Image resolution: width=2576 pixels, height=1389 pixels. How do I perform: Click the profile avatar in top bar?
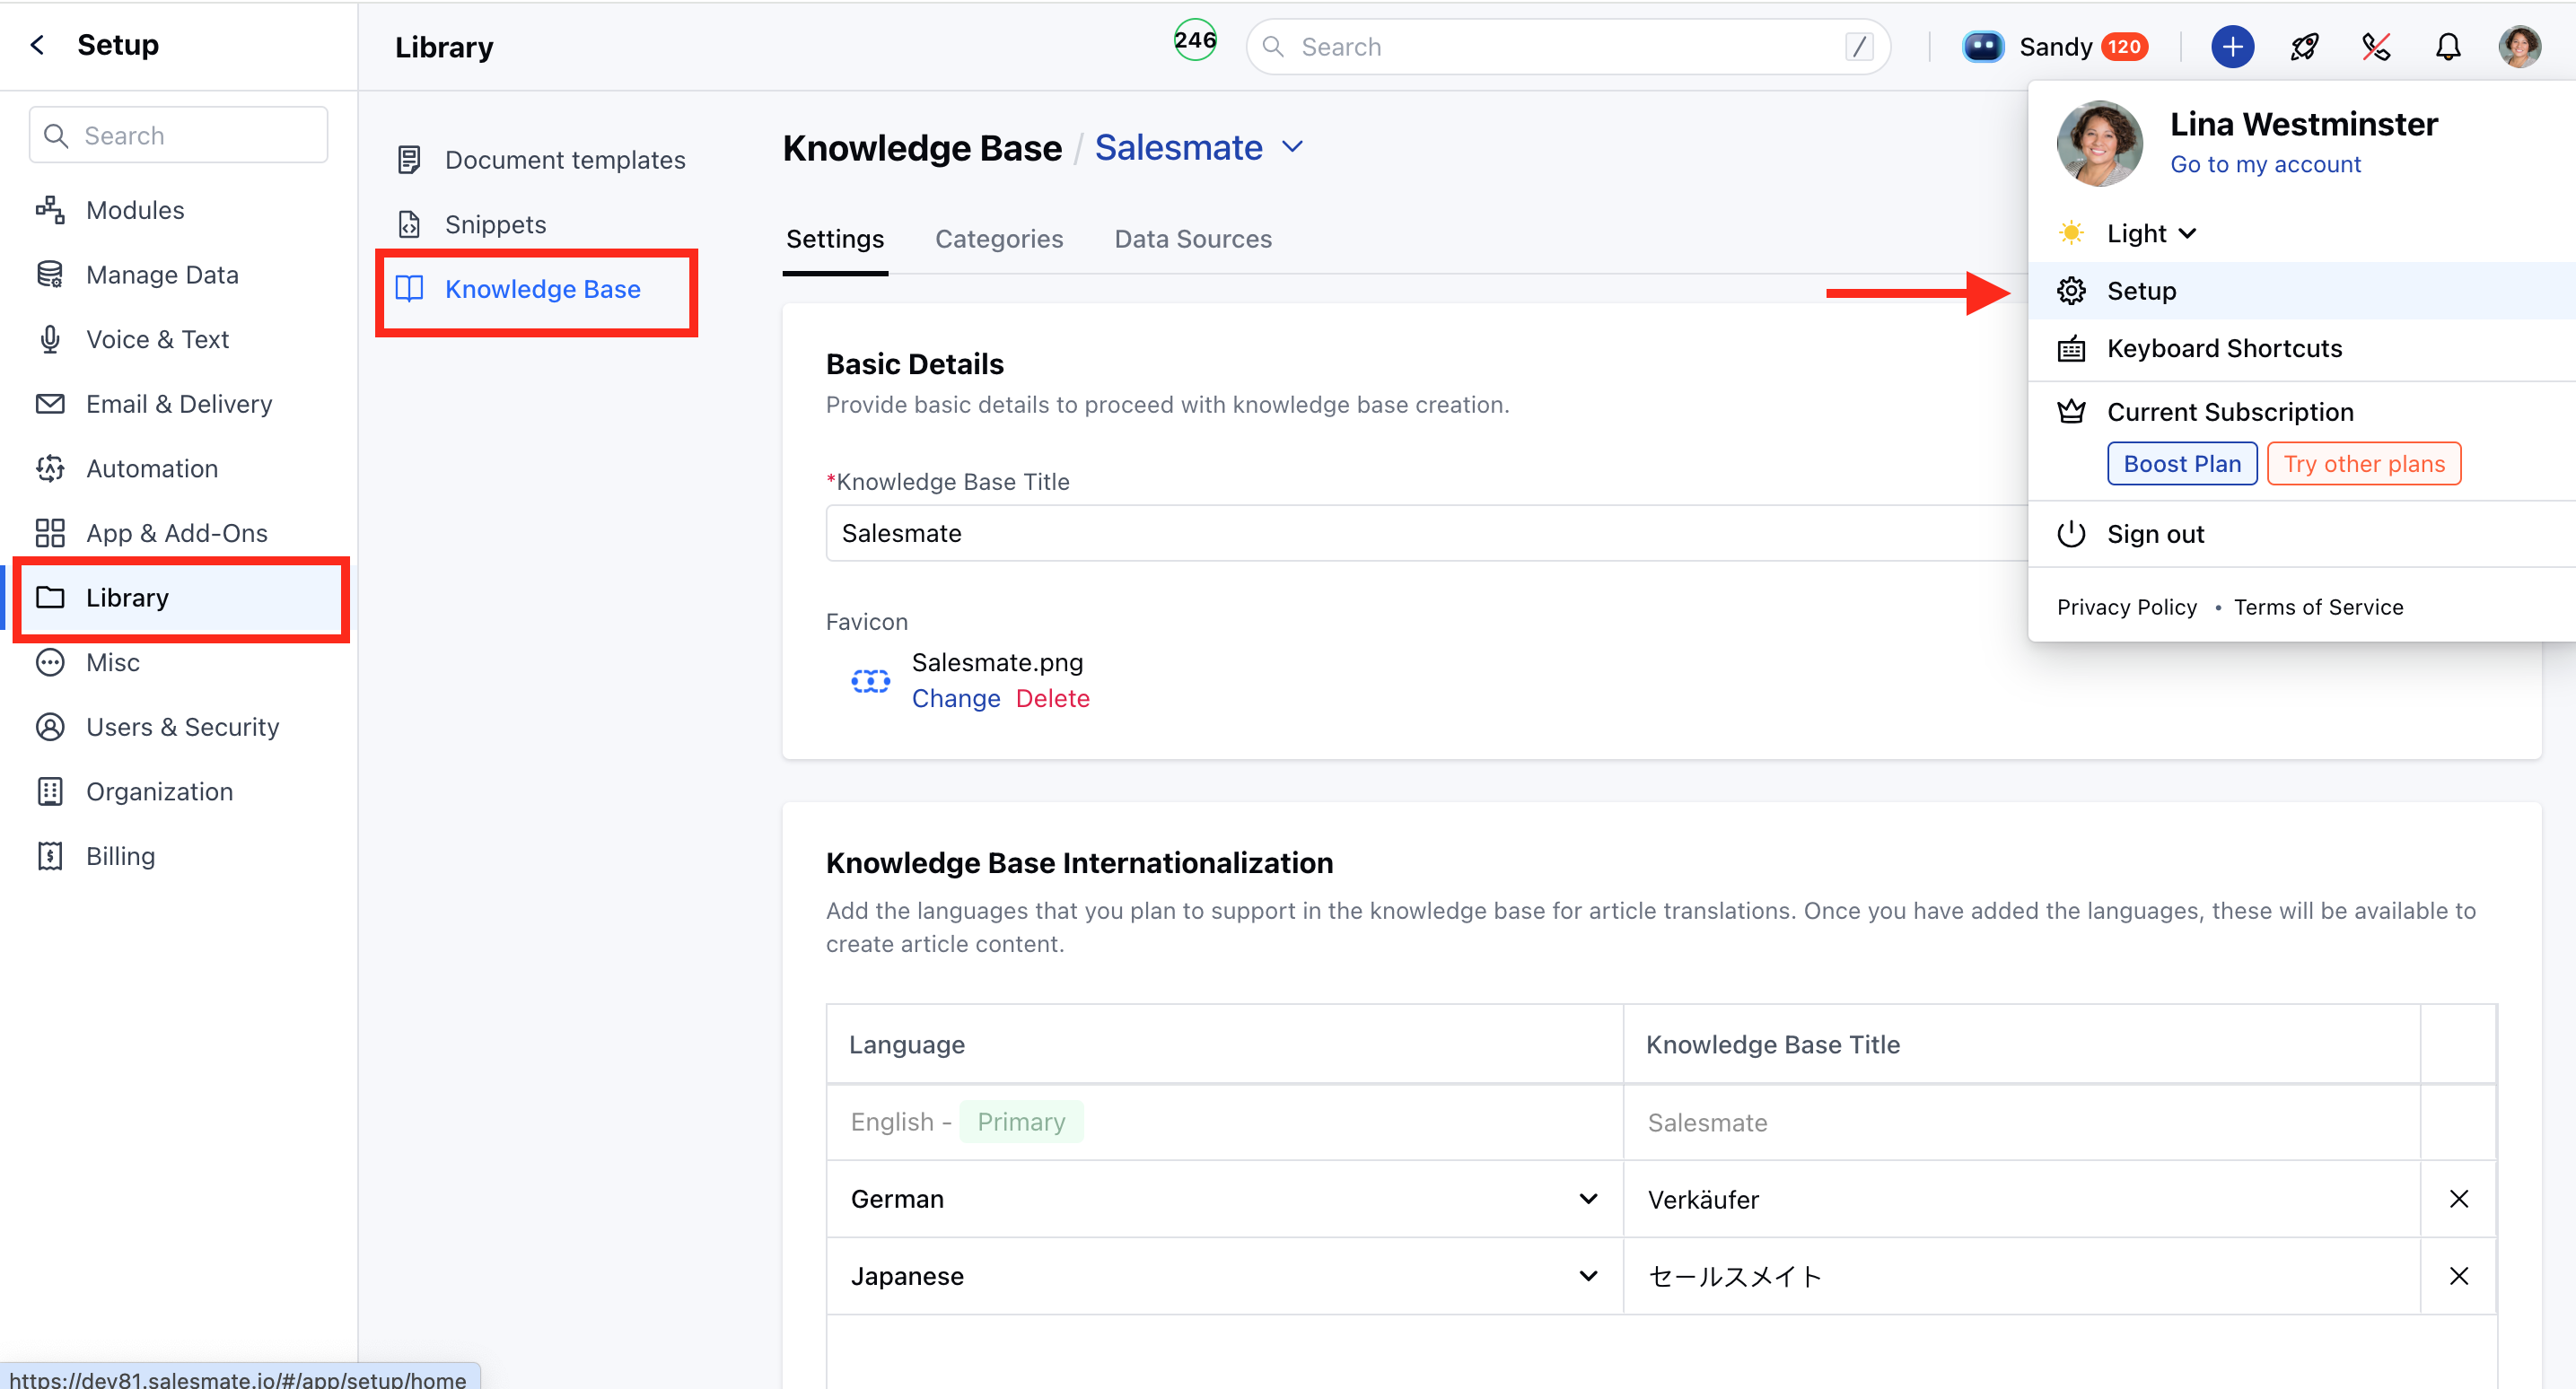coord(2519,47)
